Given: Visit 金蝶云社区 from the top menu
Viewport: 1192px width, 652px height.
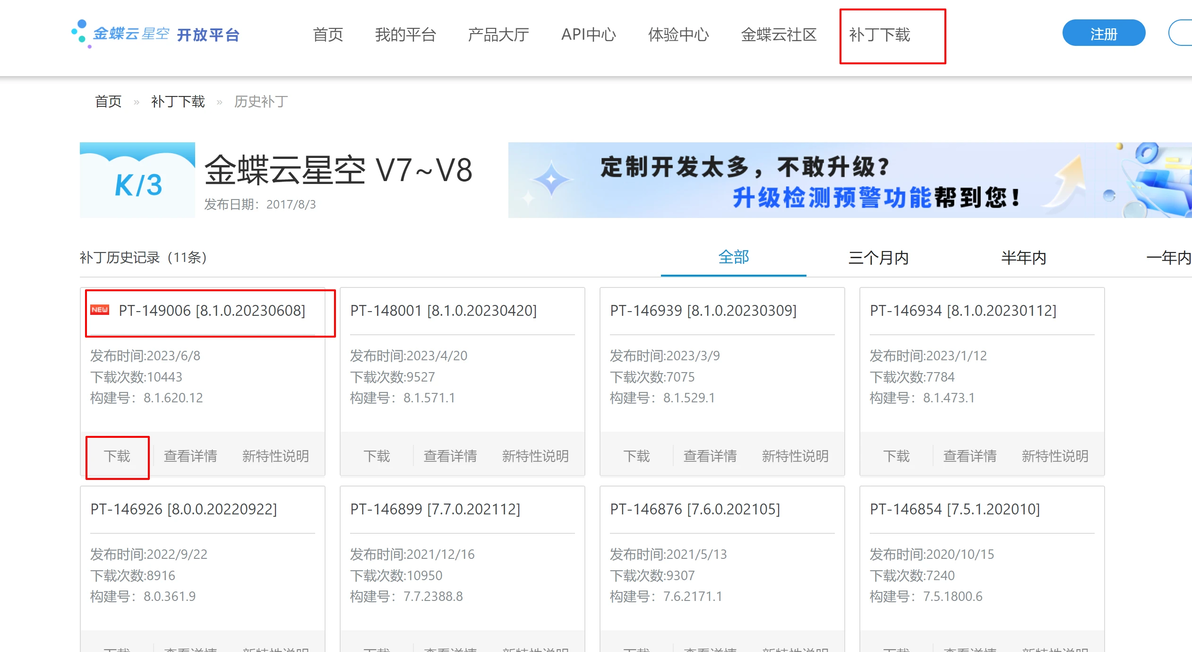Looking at the screenshot, I should 778,35.
